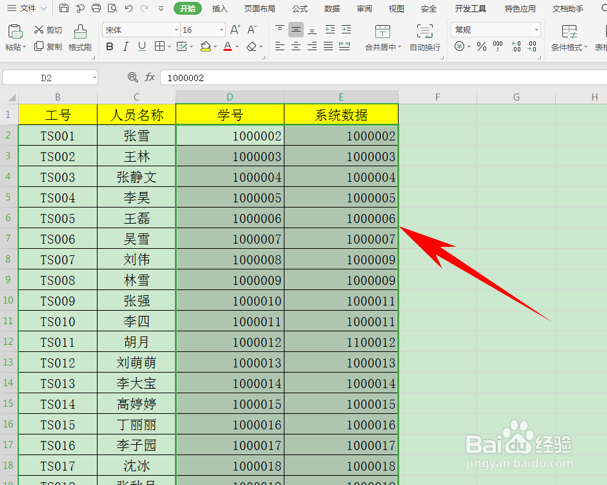This screenshot has height=485, width=607.
Task: Expand the quick access toolbar customize arrow
Action: (161, 8)
